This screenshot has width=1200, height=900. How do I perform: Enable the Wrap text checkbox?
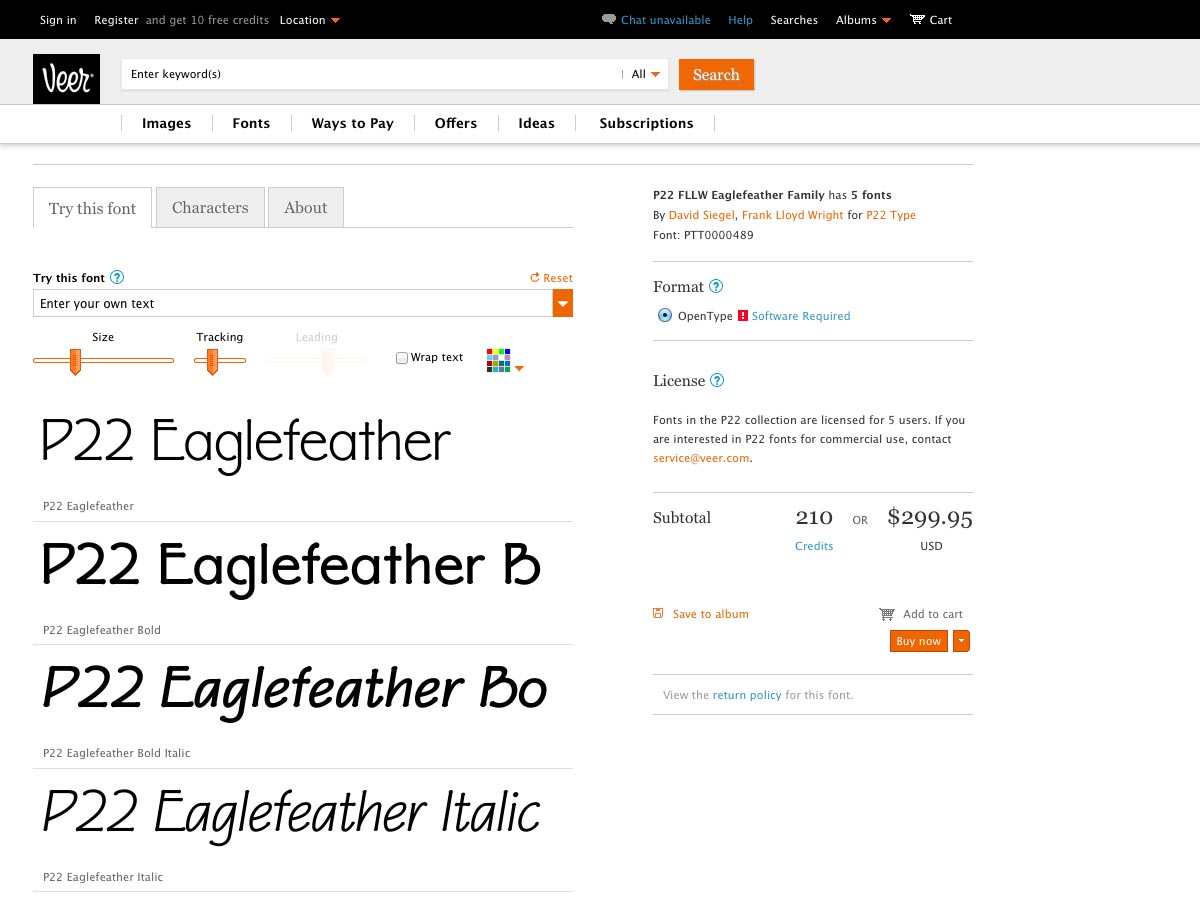tap(402, 358)
